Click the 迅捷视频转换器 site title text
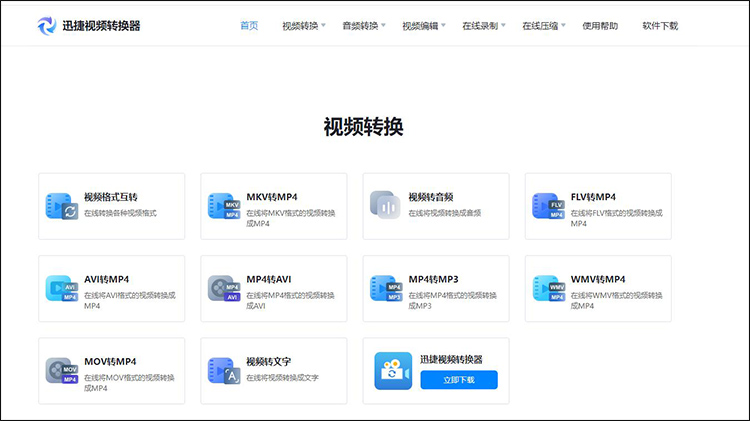The width and height of the screenshot is (750, 421). point(101,26)
